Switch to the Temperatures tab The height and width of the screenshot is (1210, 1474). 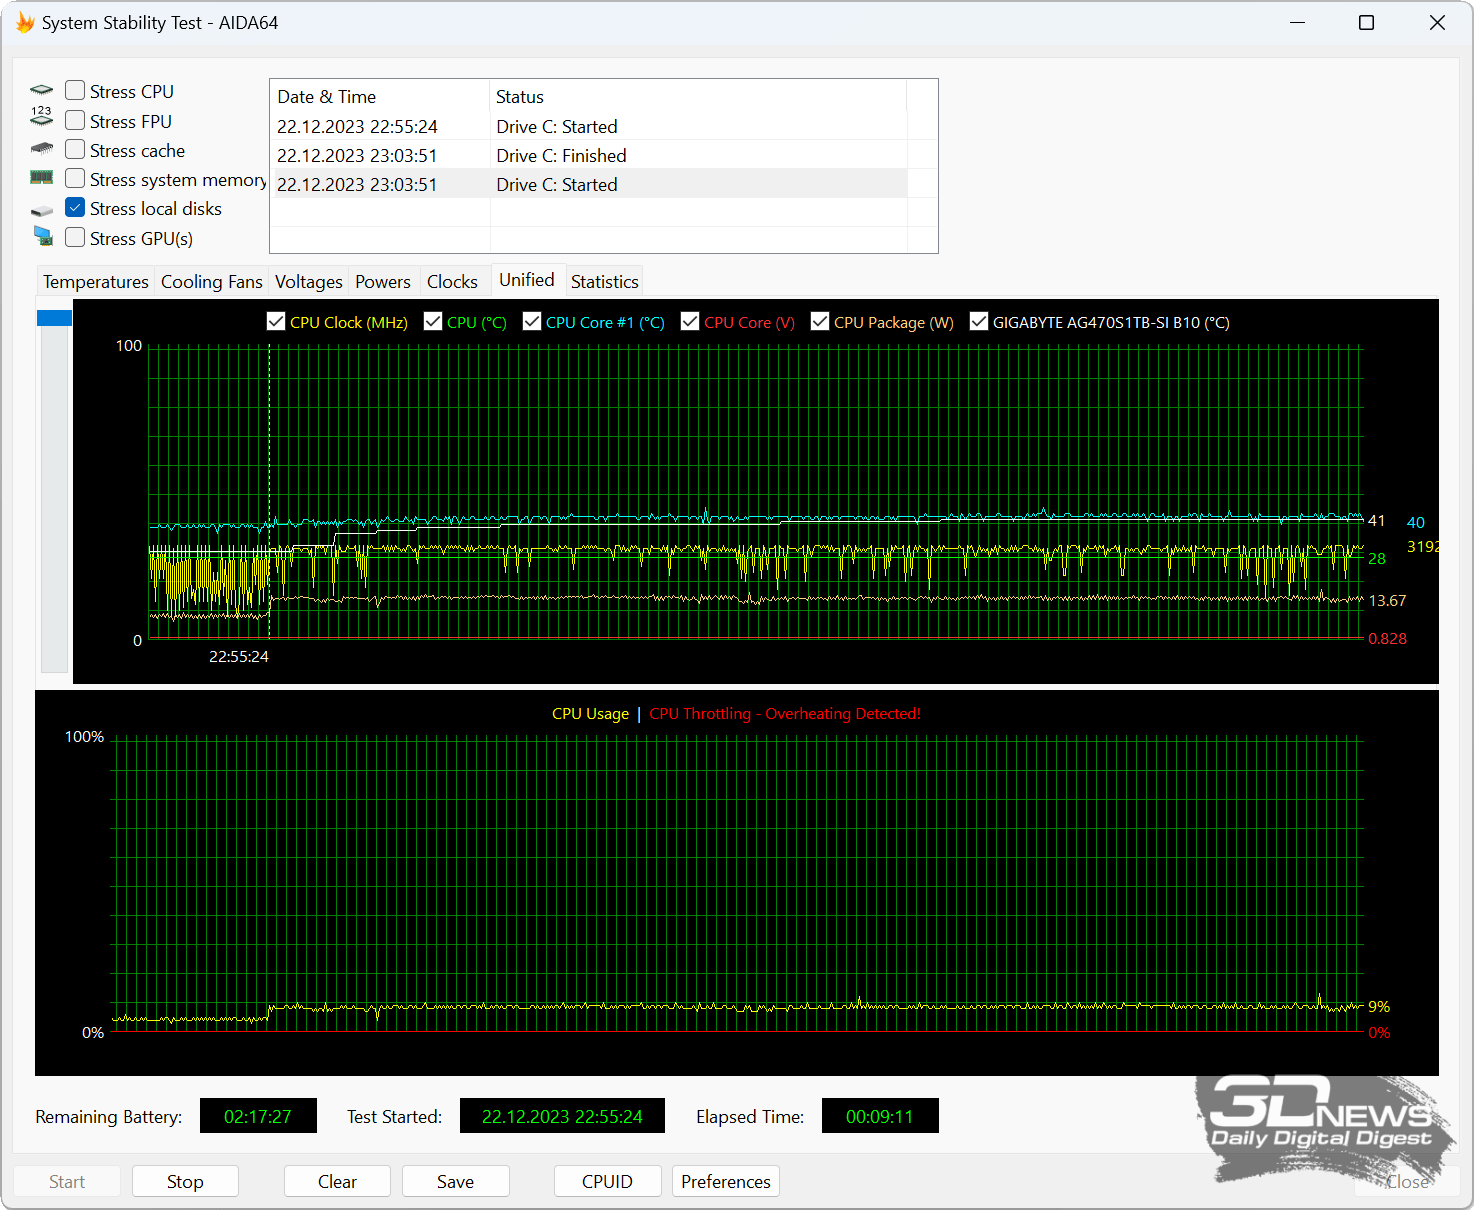[x=96, y=282]
